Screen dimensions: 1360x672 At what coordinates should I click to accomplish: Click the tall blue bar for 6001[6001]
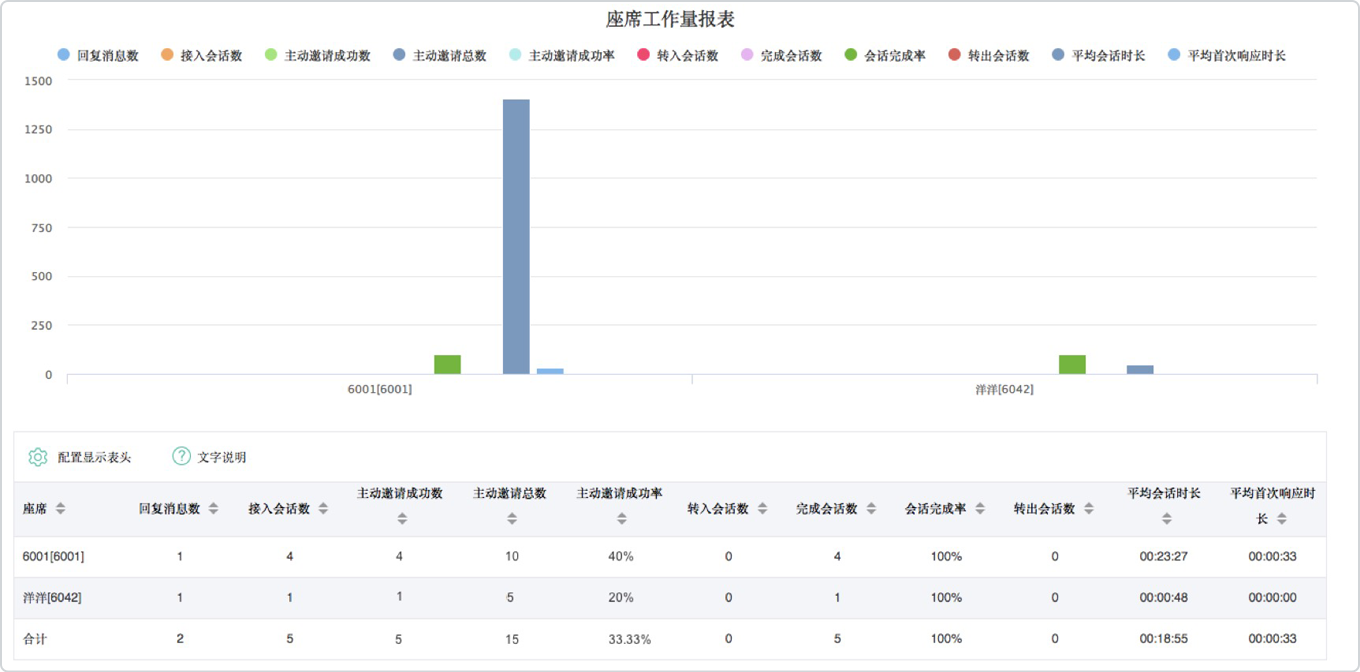tap(516, 237)
